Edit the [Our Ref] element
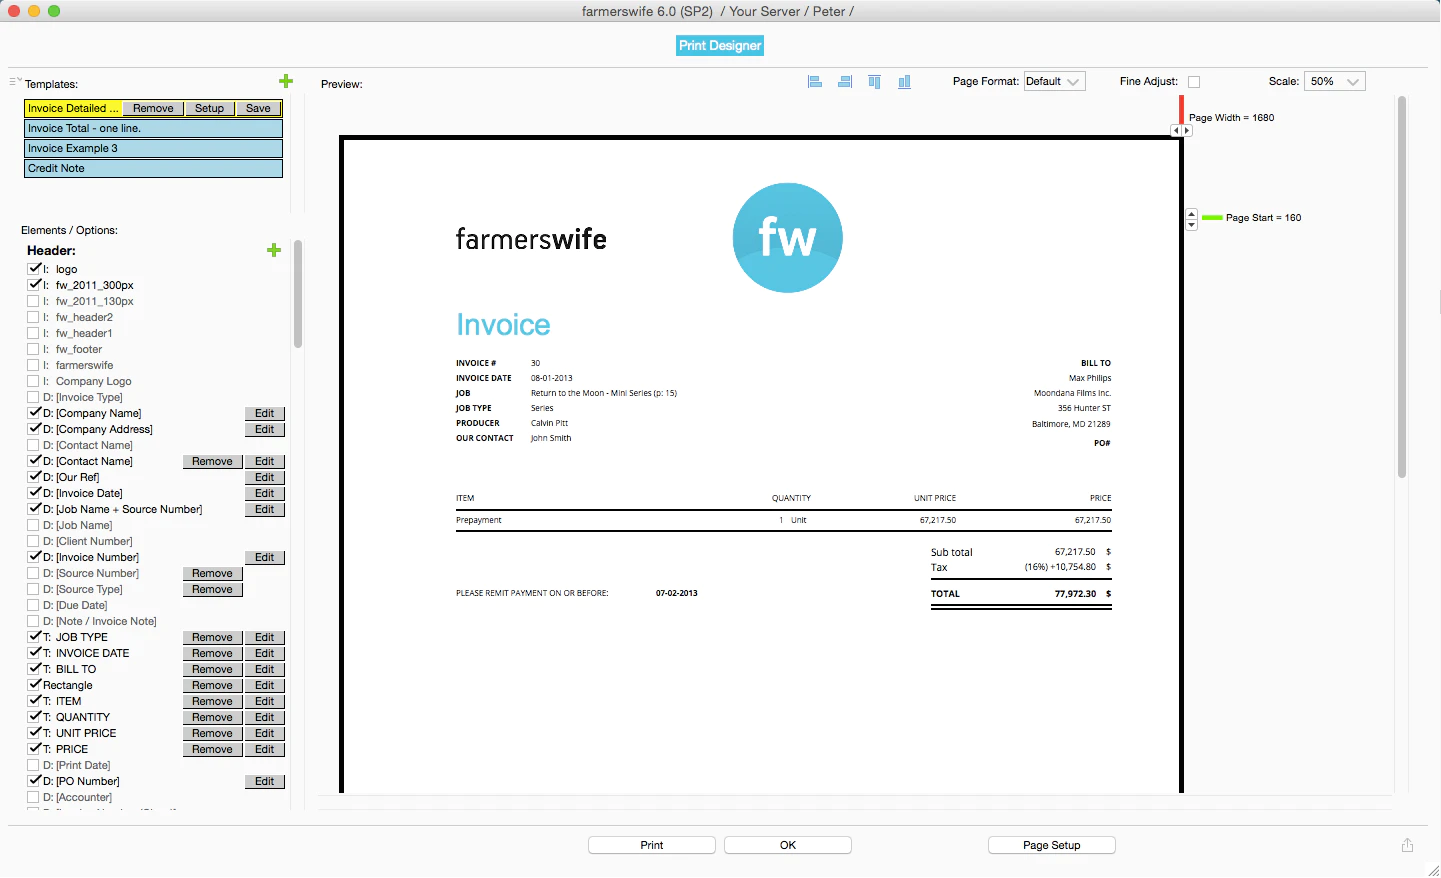1441x878 pixels. point(265,477)
